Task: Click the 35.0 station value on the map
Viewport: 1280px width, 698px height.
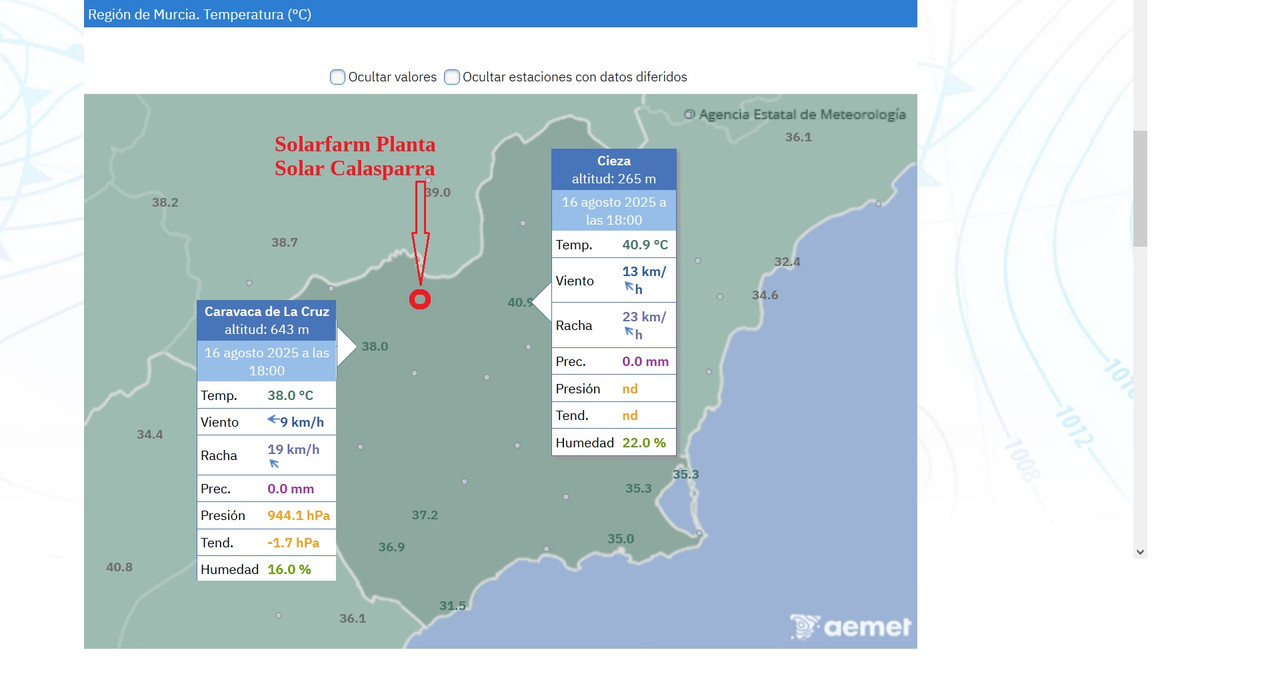Action: click(621, 539)
